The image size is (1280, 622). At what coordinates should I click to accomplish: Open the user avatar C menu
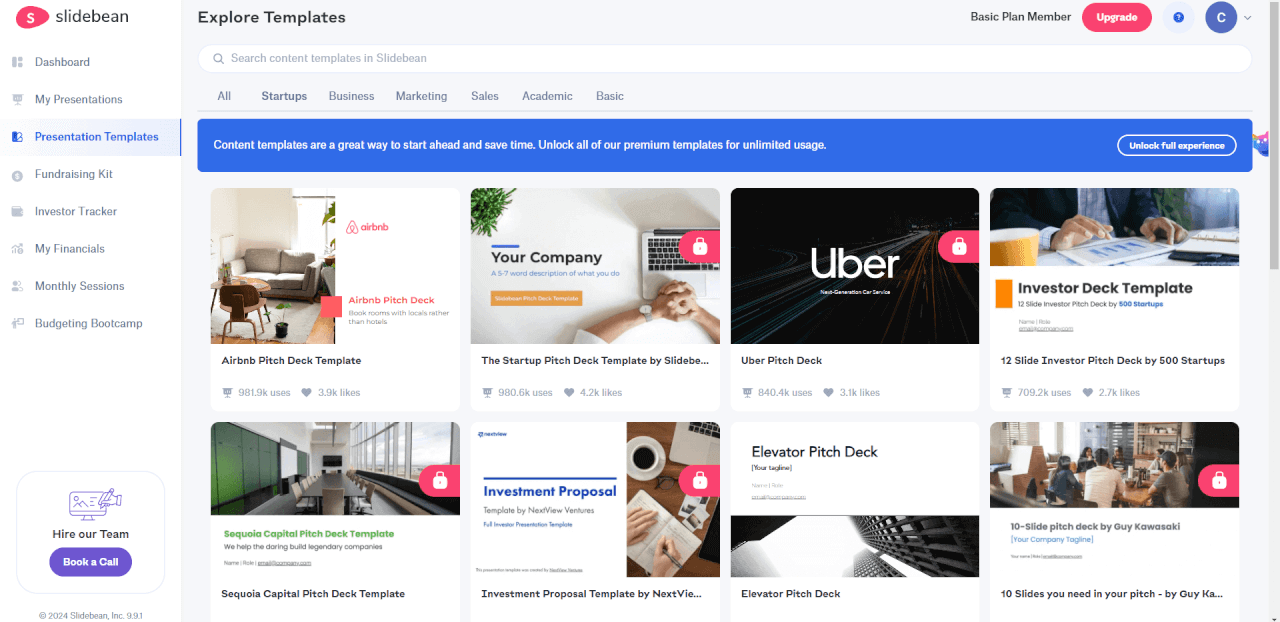point(1221,17)
